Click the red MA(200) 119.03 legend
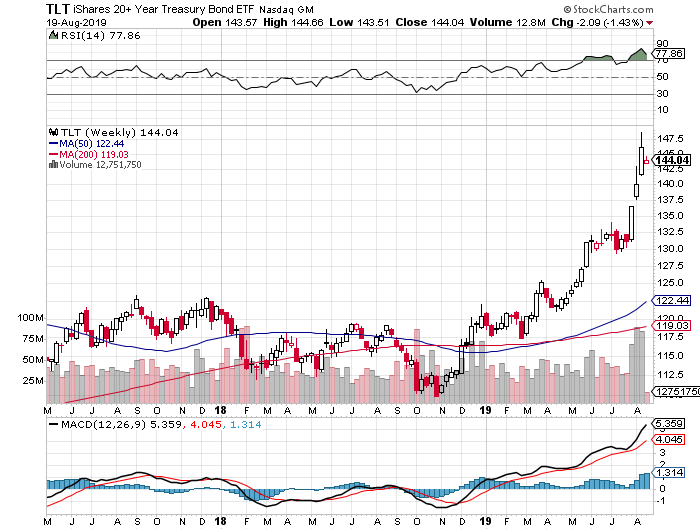This screenshot has height=530, width=700. (x=88, y=154)
